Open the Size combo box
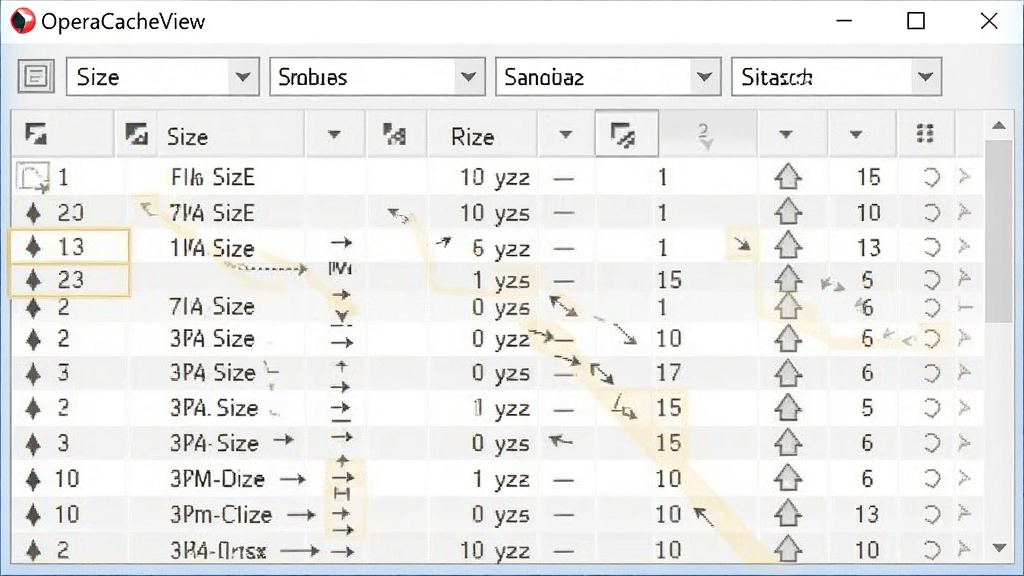This screenshot has width=1024, height=576. (x=163, y=76)
